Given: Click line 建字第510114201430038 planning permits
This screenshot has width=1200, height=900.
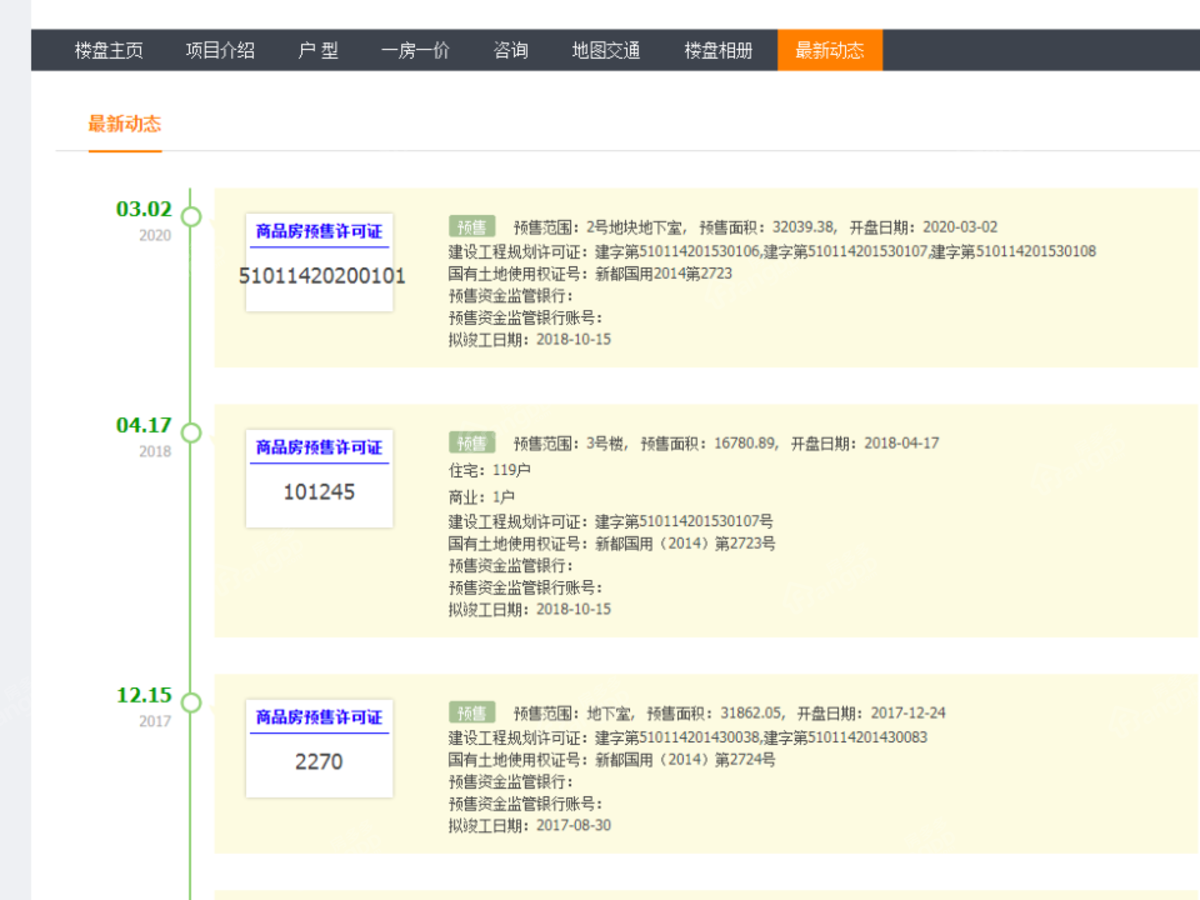Looking at the screenshot, I should pos(688,737).
